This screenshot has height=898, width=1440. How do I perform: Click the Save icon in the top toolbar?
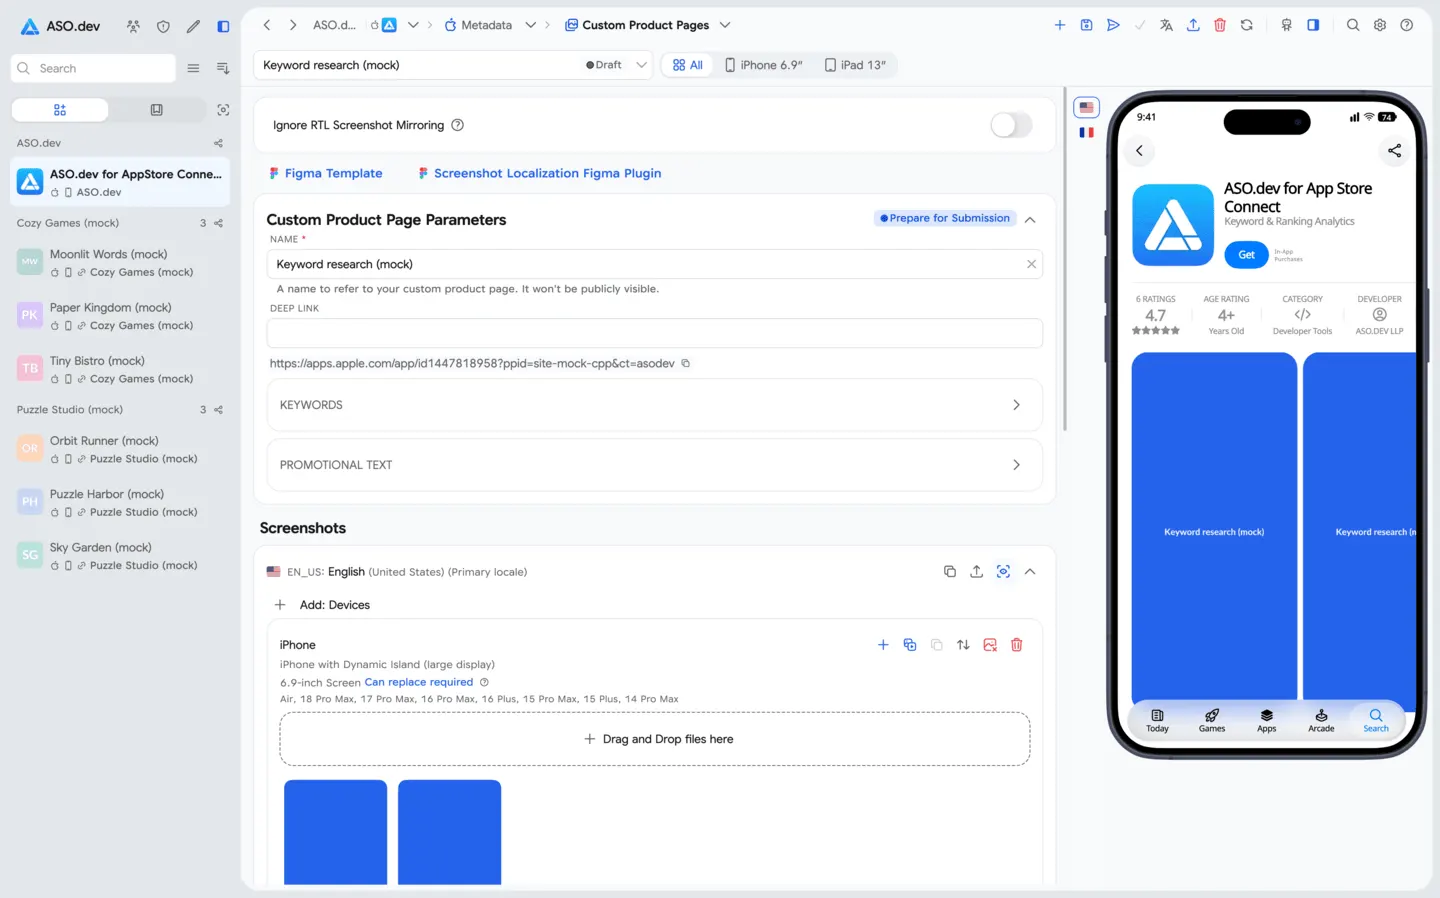(1086, 25)
